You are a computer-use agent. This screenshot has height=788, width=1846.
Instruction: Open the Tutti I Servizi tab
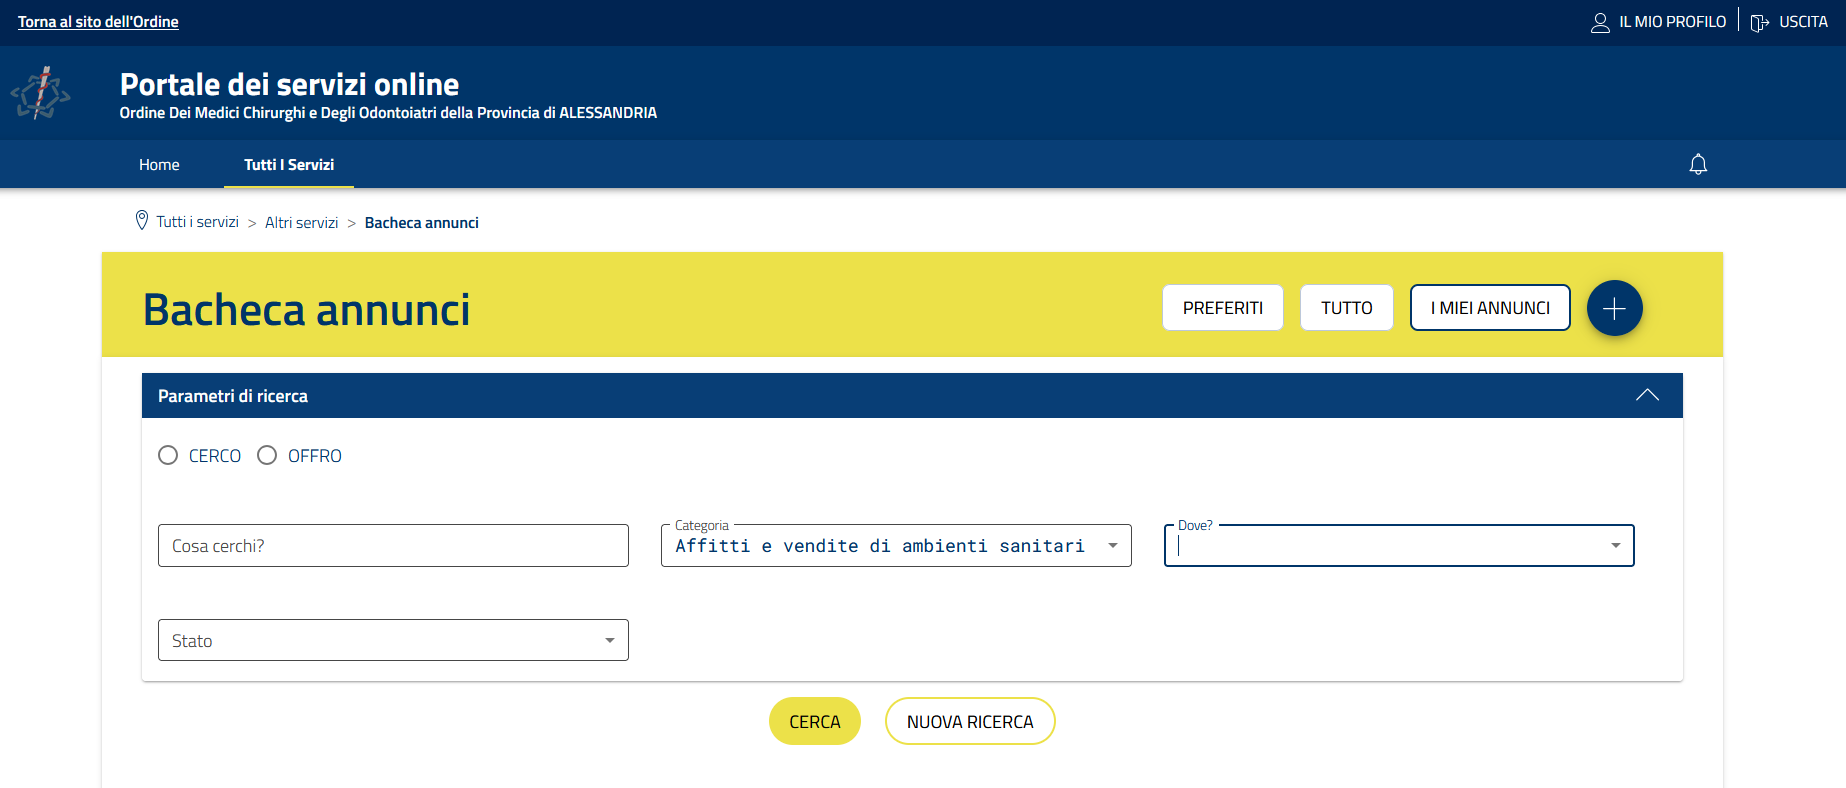[289, 165]
